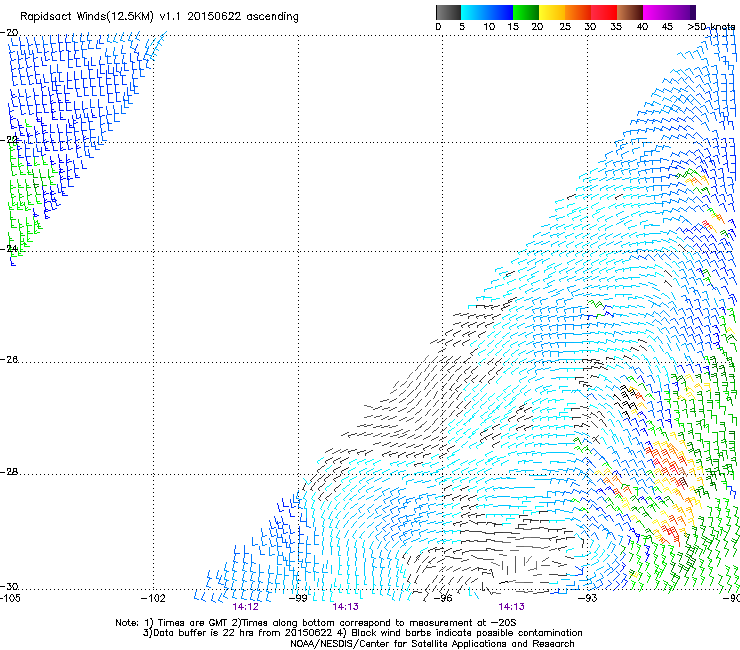
Task: Click the blue 10–15 knots legend segment
Action: (x=500, y=12)
